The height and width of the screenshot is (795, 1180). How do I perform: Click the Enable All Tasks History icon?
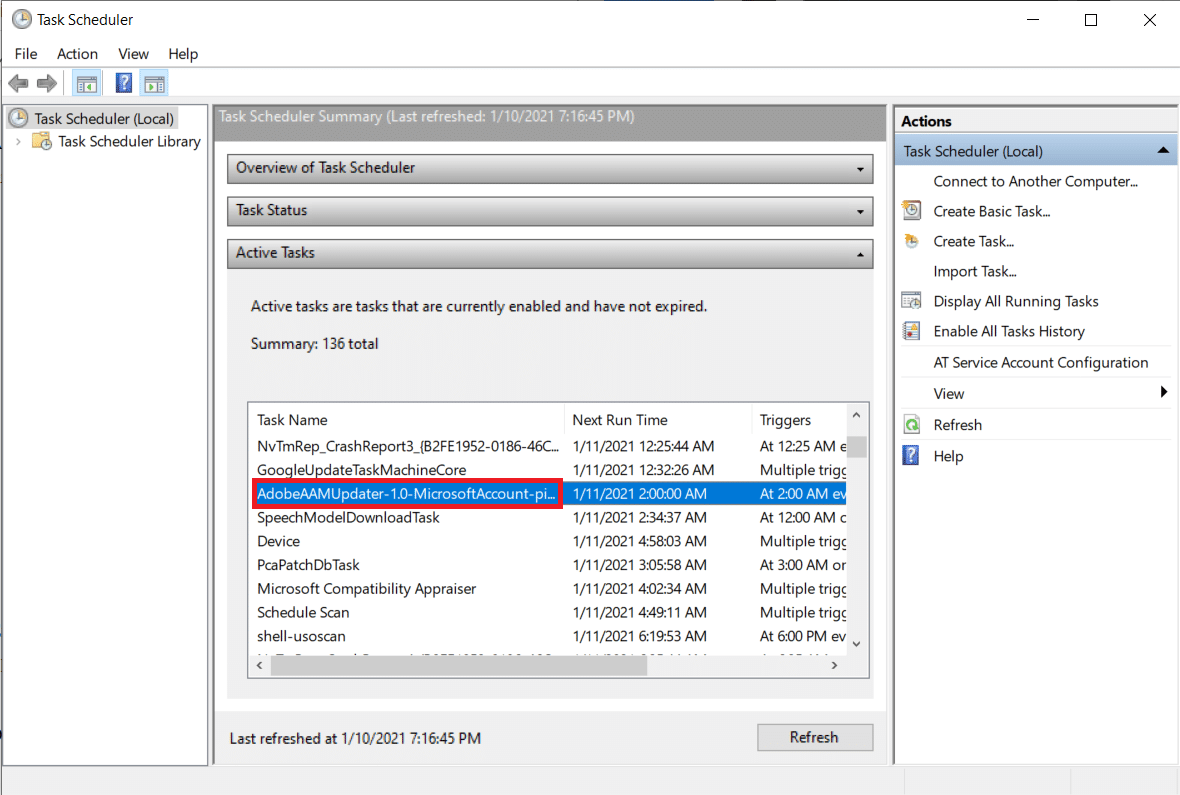[911, 331]
